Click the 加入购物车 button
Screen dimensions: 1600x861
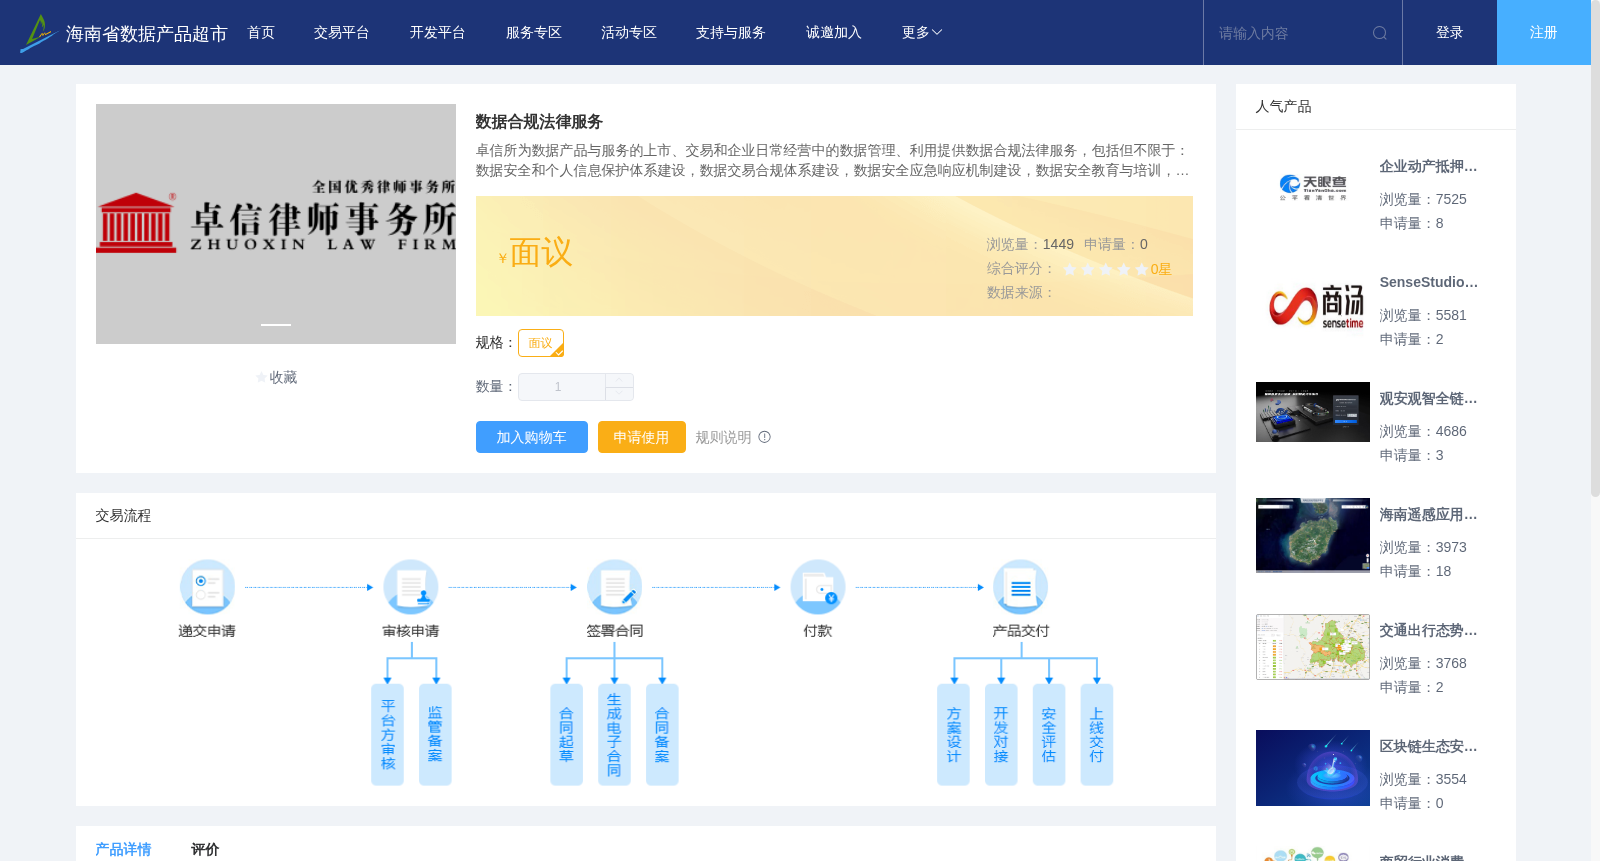click(532, 437)
